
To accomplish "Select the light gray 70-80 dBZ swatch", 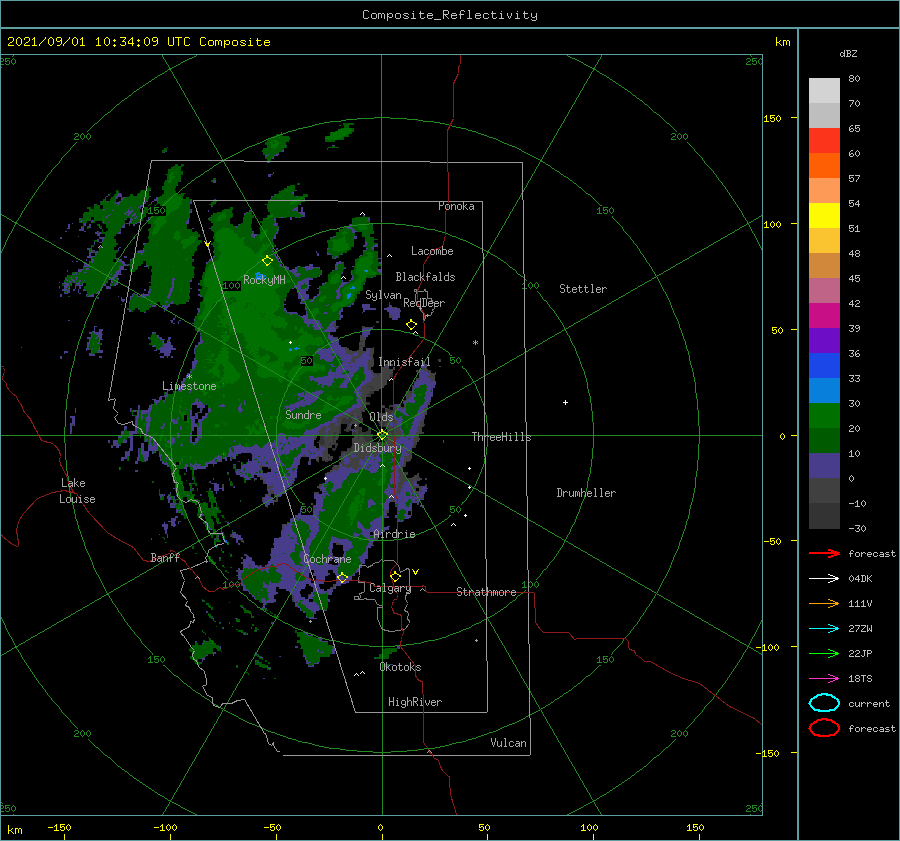I will point(824,90).
